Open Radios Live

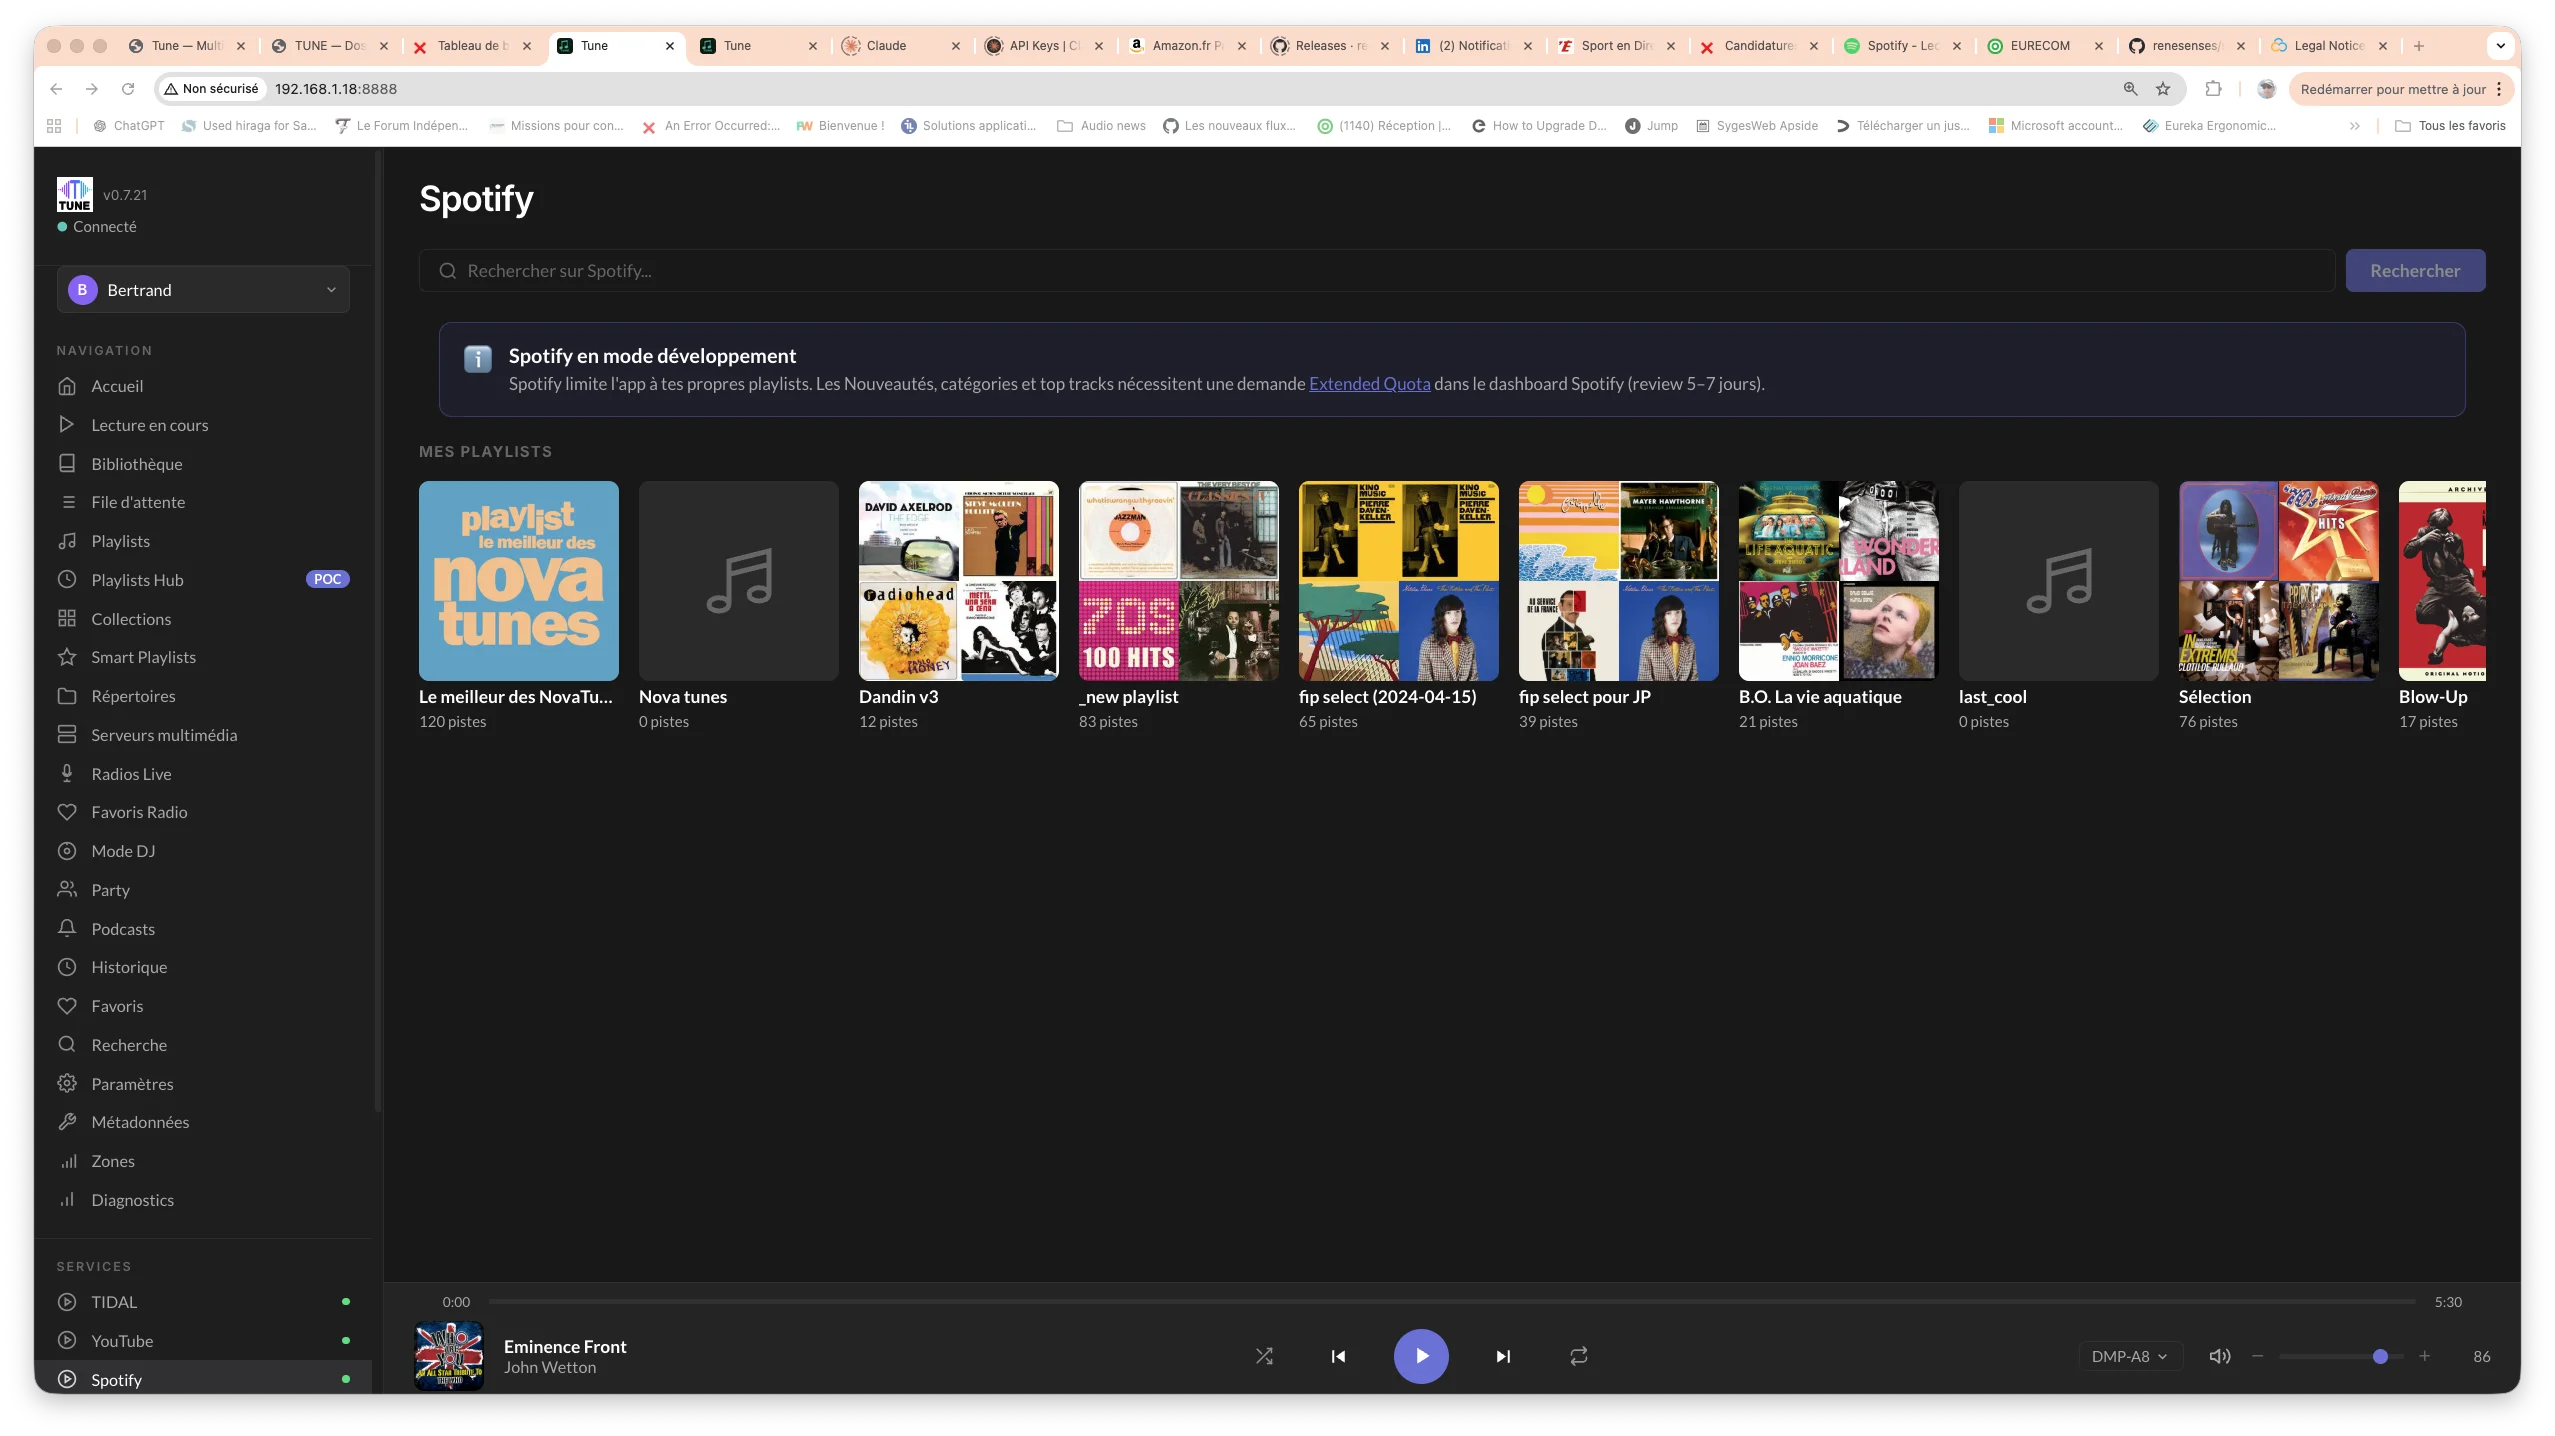point(203,774)
